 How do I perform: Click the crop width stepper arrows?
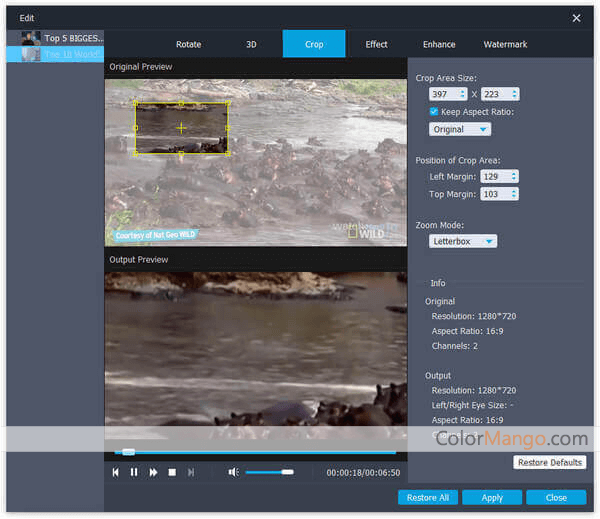click(x=464, y=94)
